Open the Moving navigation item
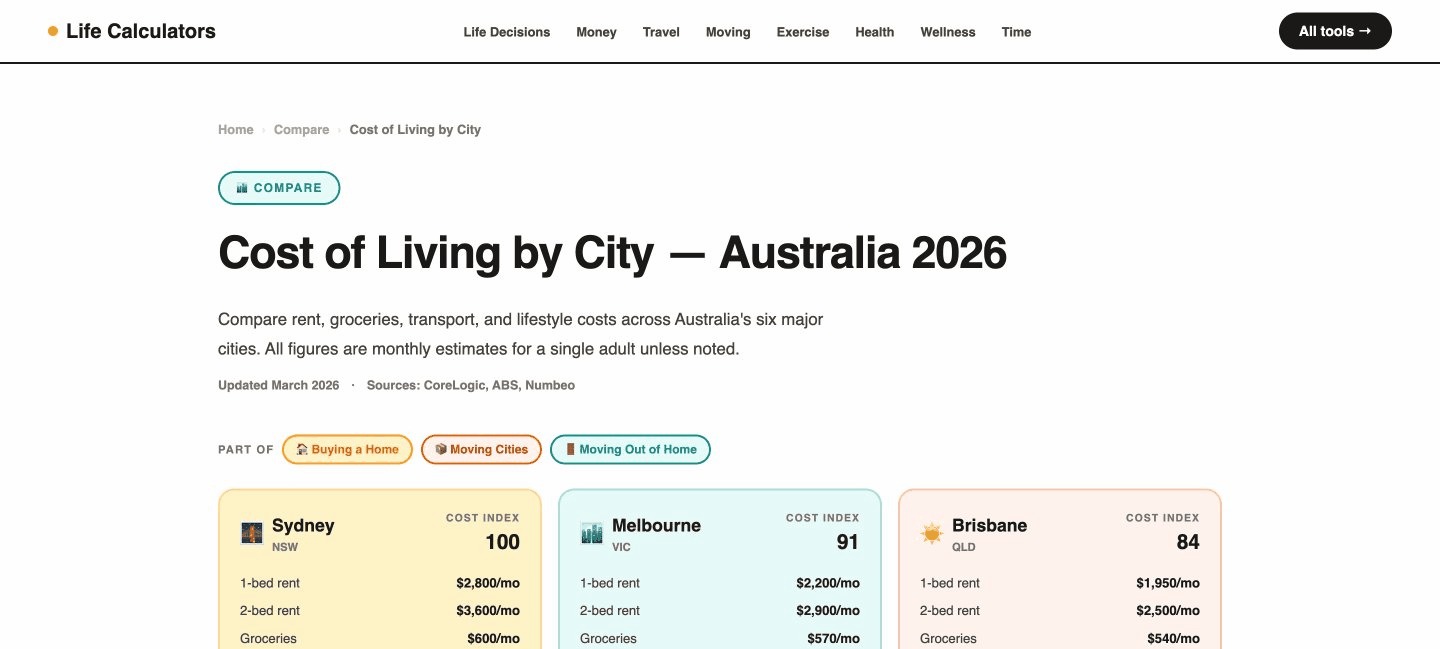Viewport: 1440px width, 649px height. (728, 31)
